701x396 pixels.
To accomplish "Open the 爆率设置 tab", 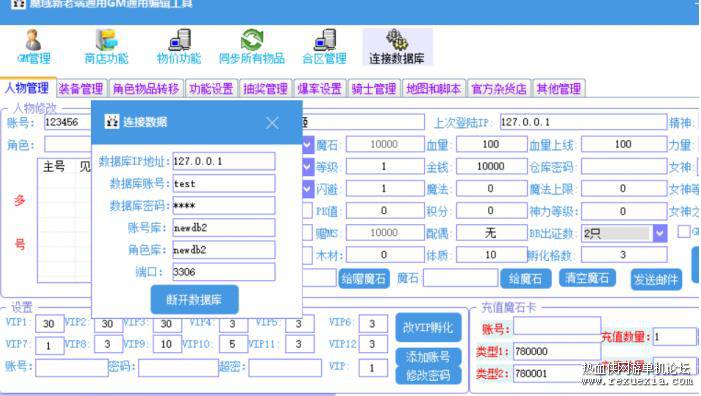I will (320, 88).
